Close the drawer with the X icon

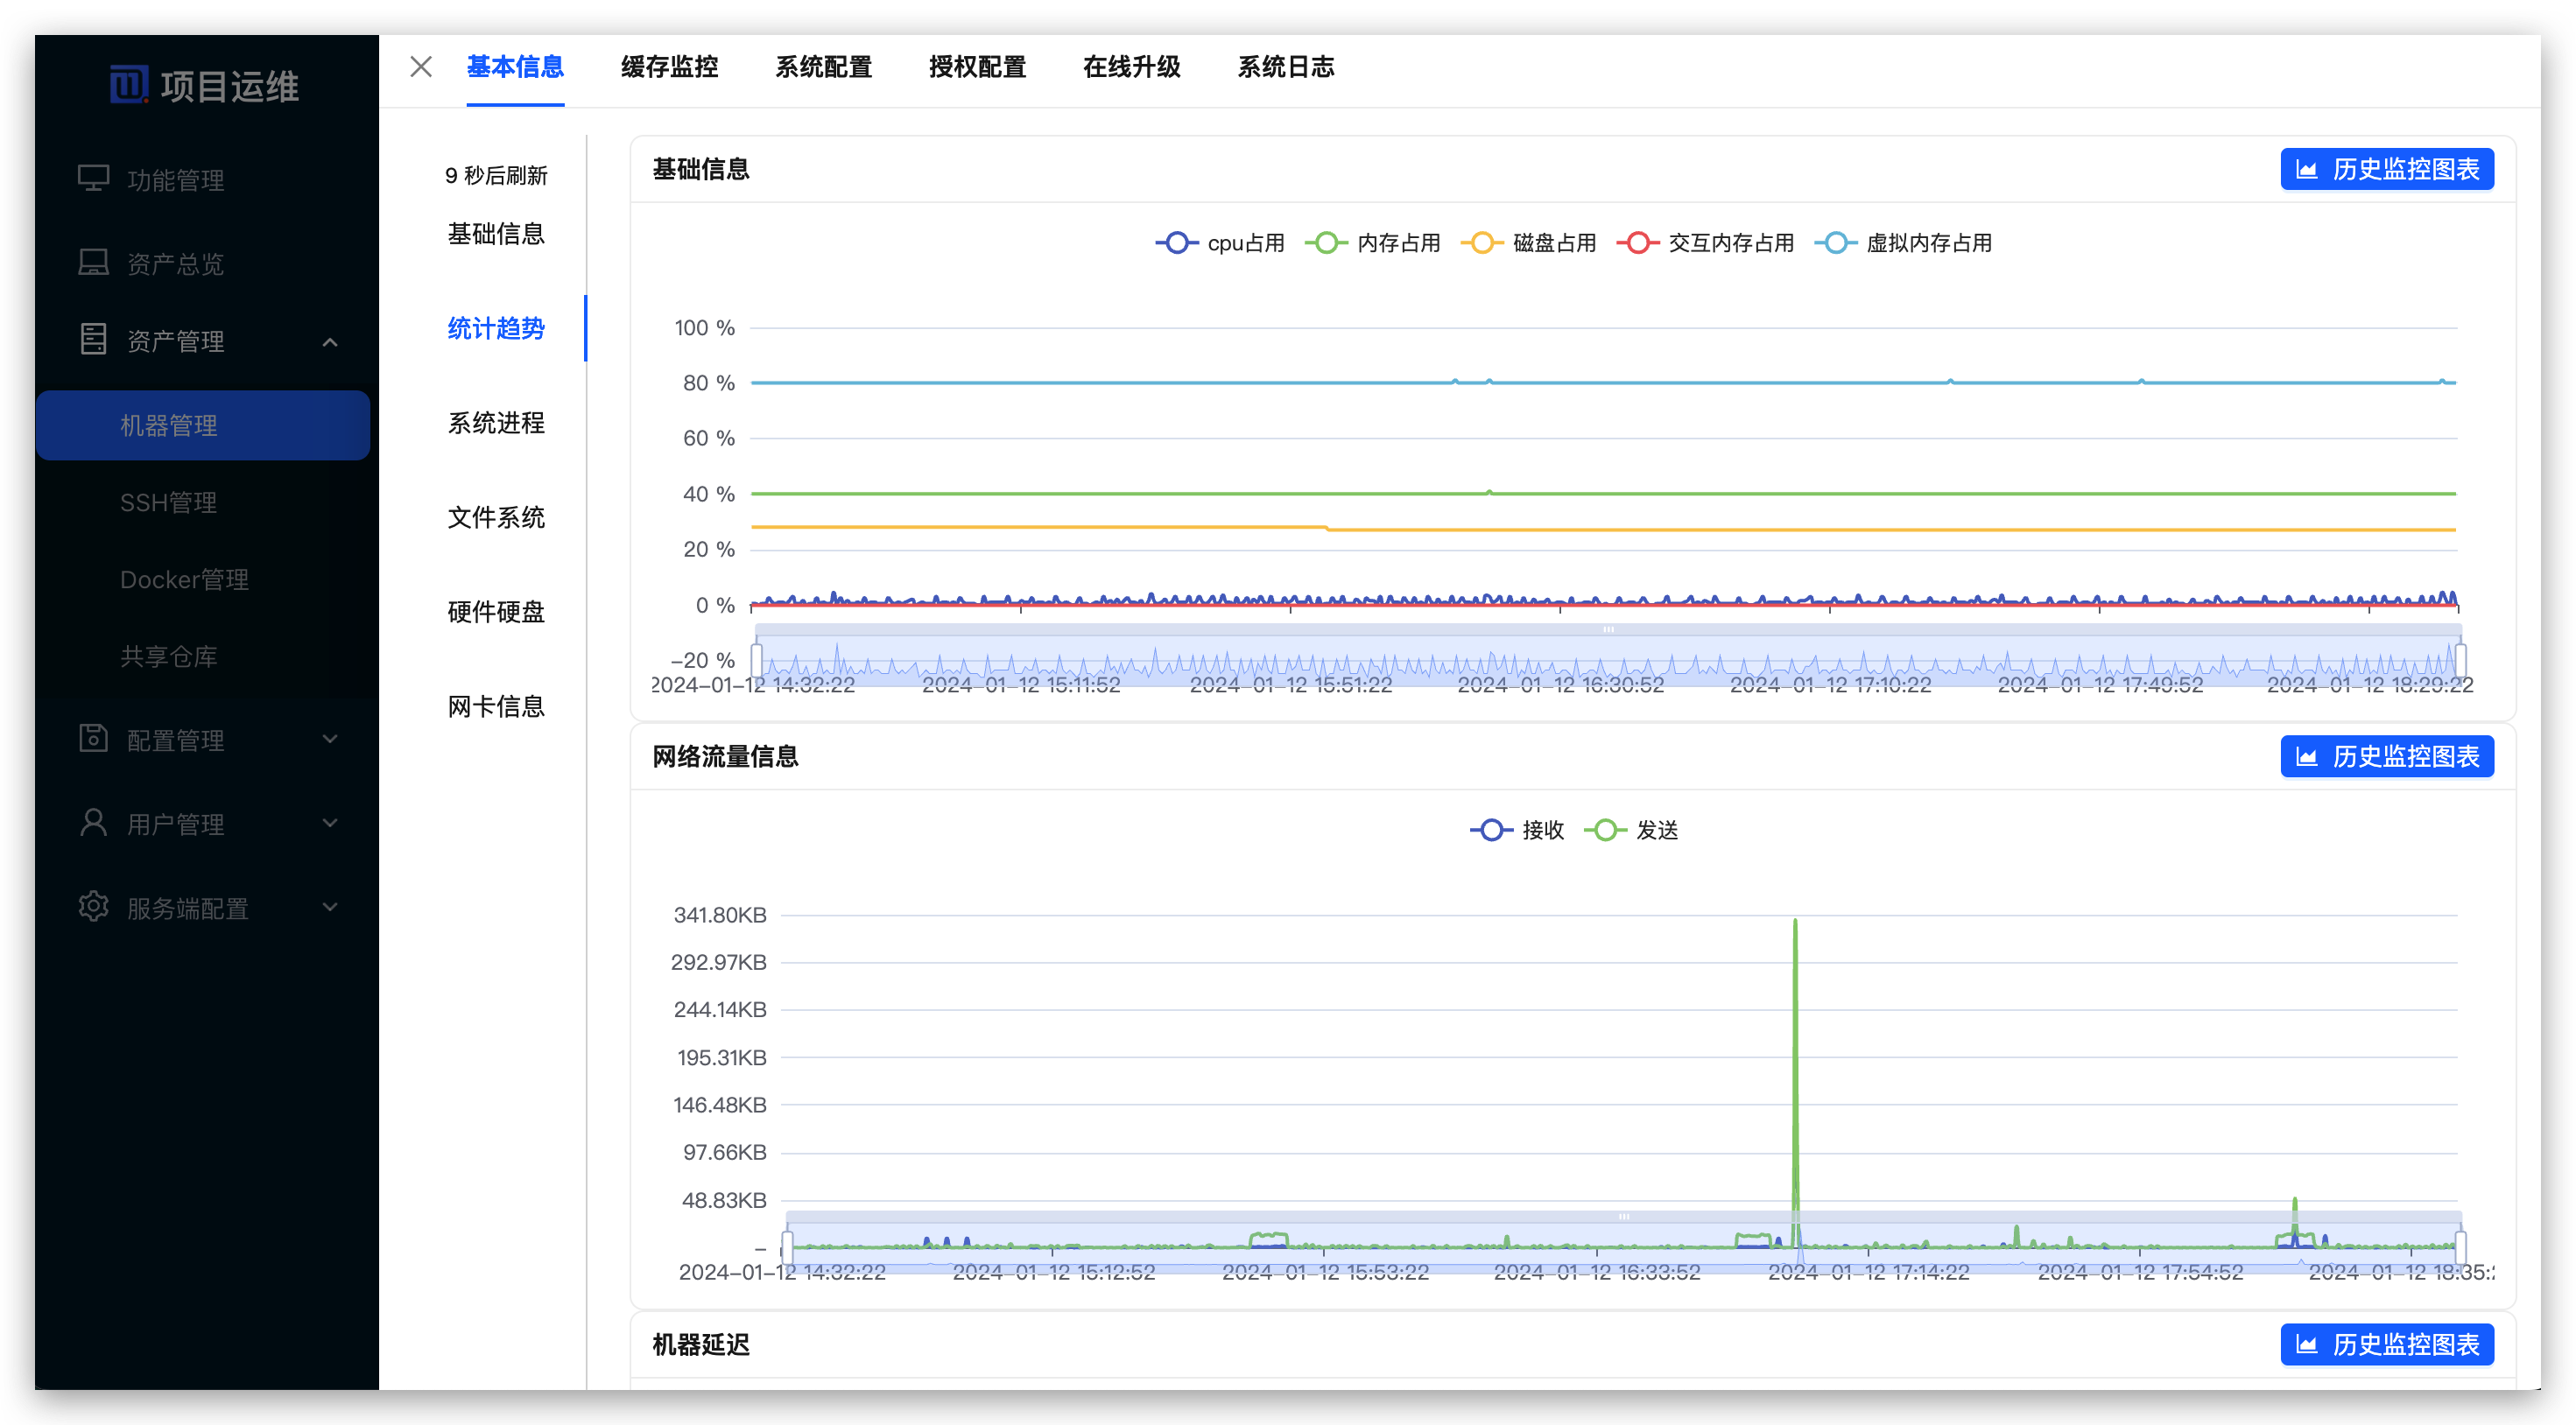[421, 67]
